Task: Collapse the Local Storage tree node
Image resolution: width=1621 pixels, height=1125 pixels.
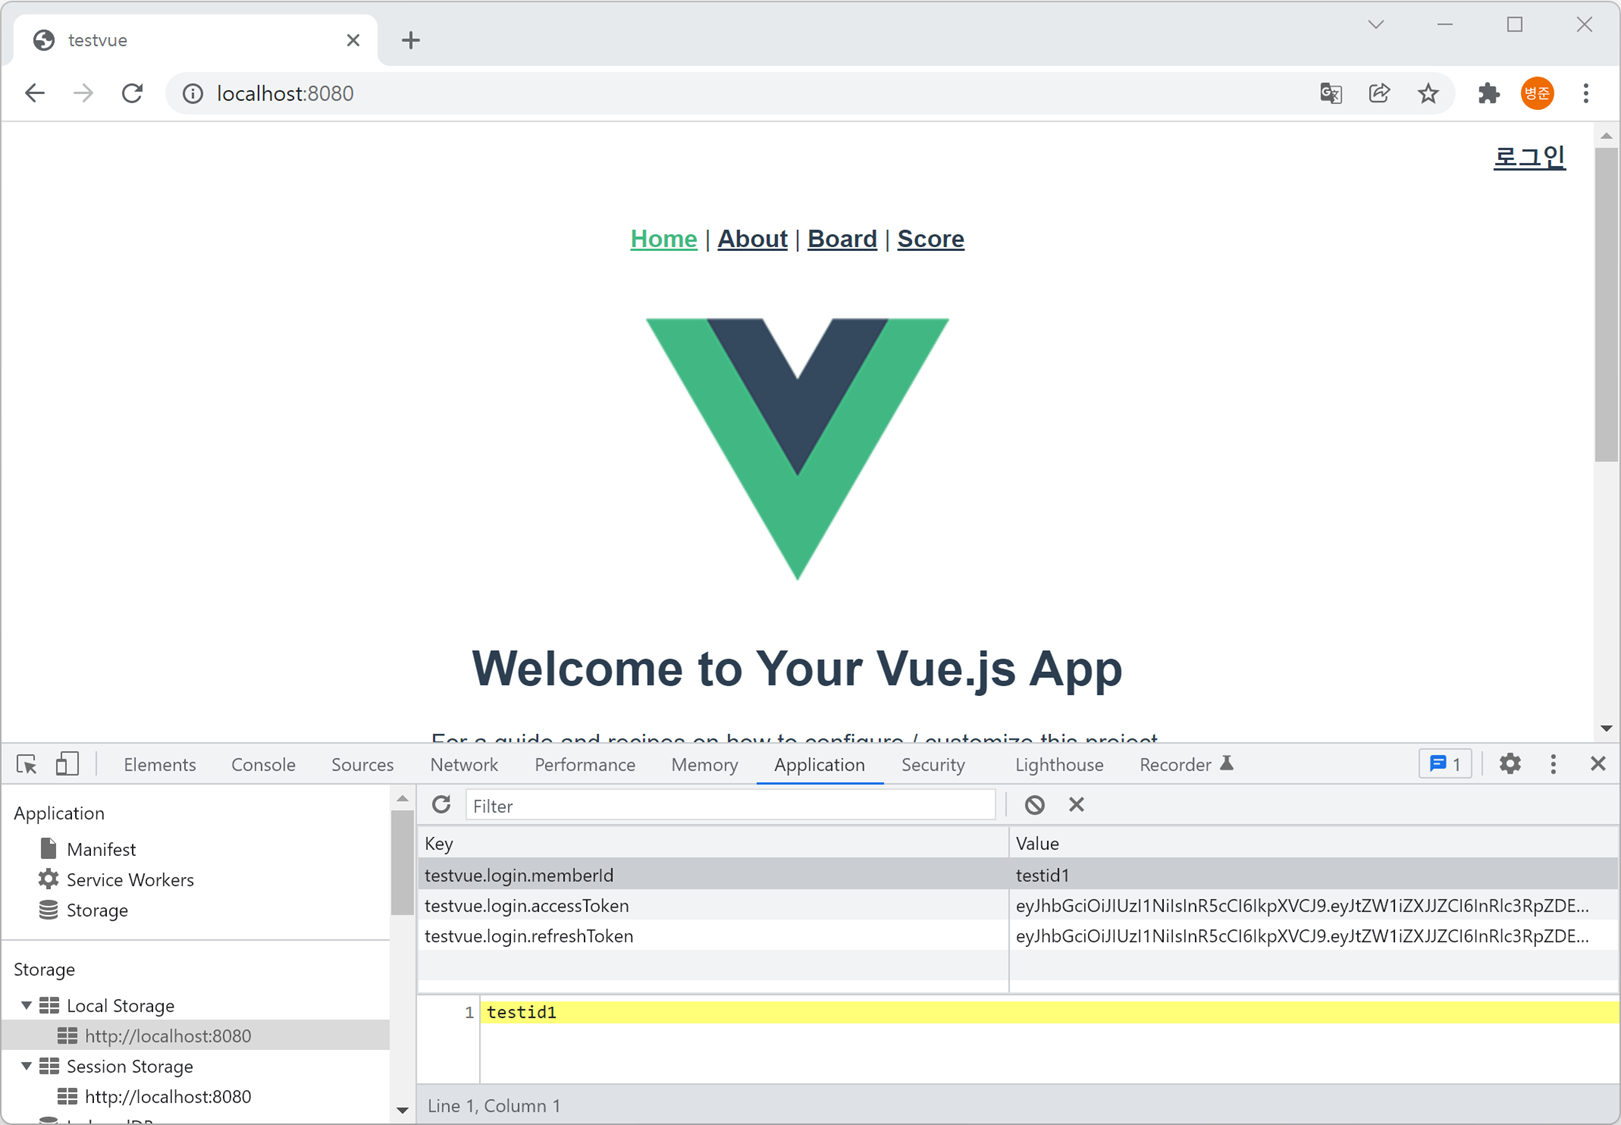Action: [27, 1005]
